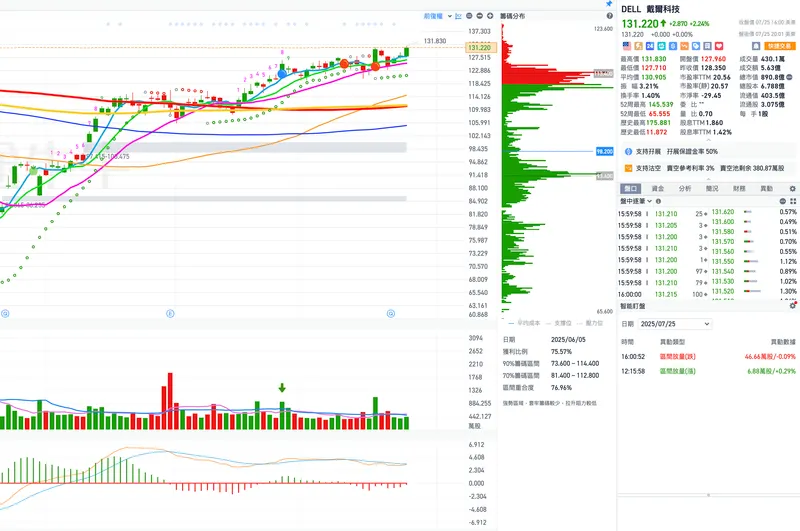Click the chart style icon beside 前復權

458,16
